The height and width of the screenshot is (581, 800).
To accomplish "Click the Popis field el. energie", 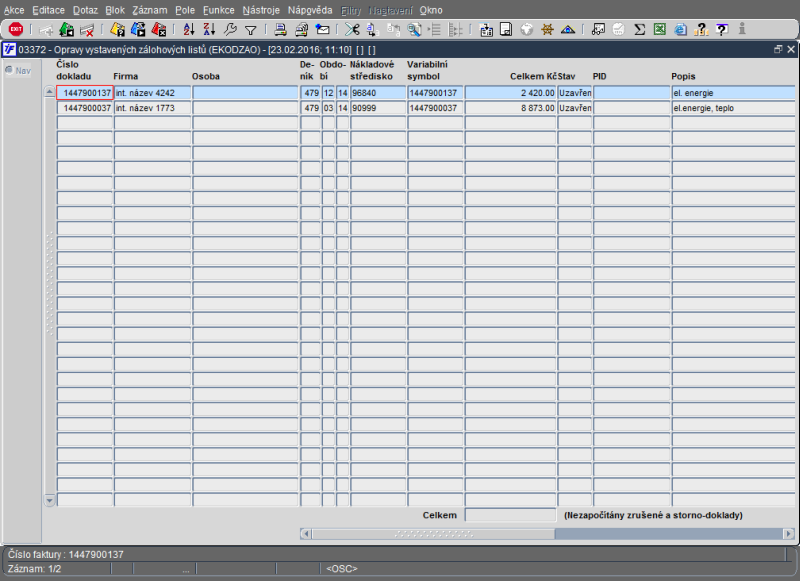I will 733,93.
